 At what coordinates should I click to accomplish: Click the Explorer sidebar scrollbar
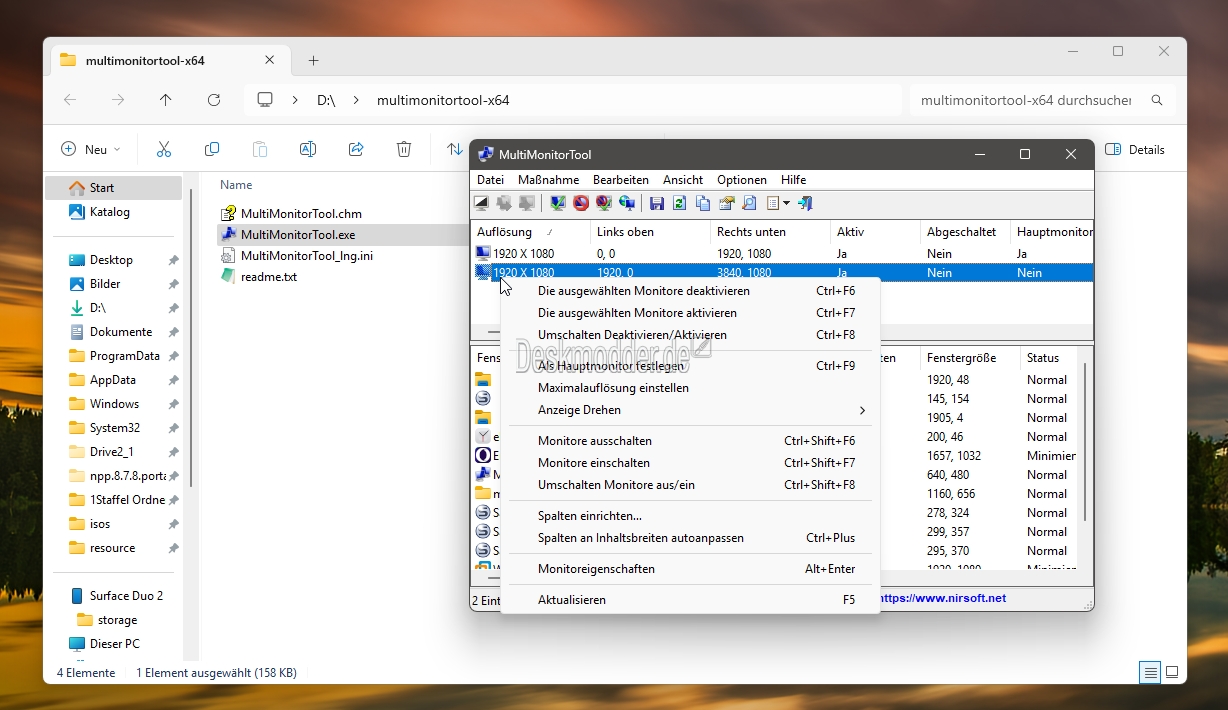tap(189, 340)
